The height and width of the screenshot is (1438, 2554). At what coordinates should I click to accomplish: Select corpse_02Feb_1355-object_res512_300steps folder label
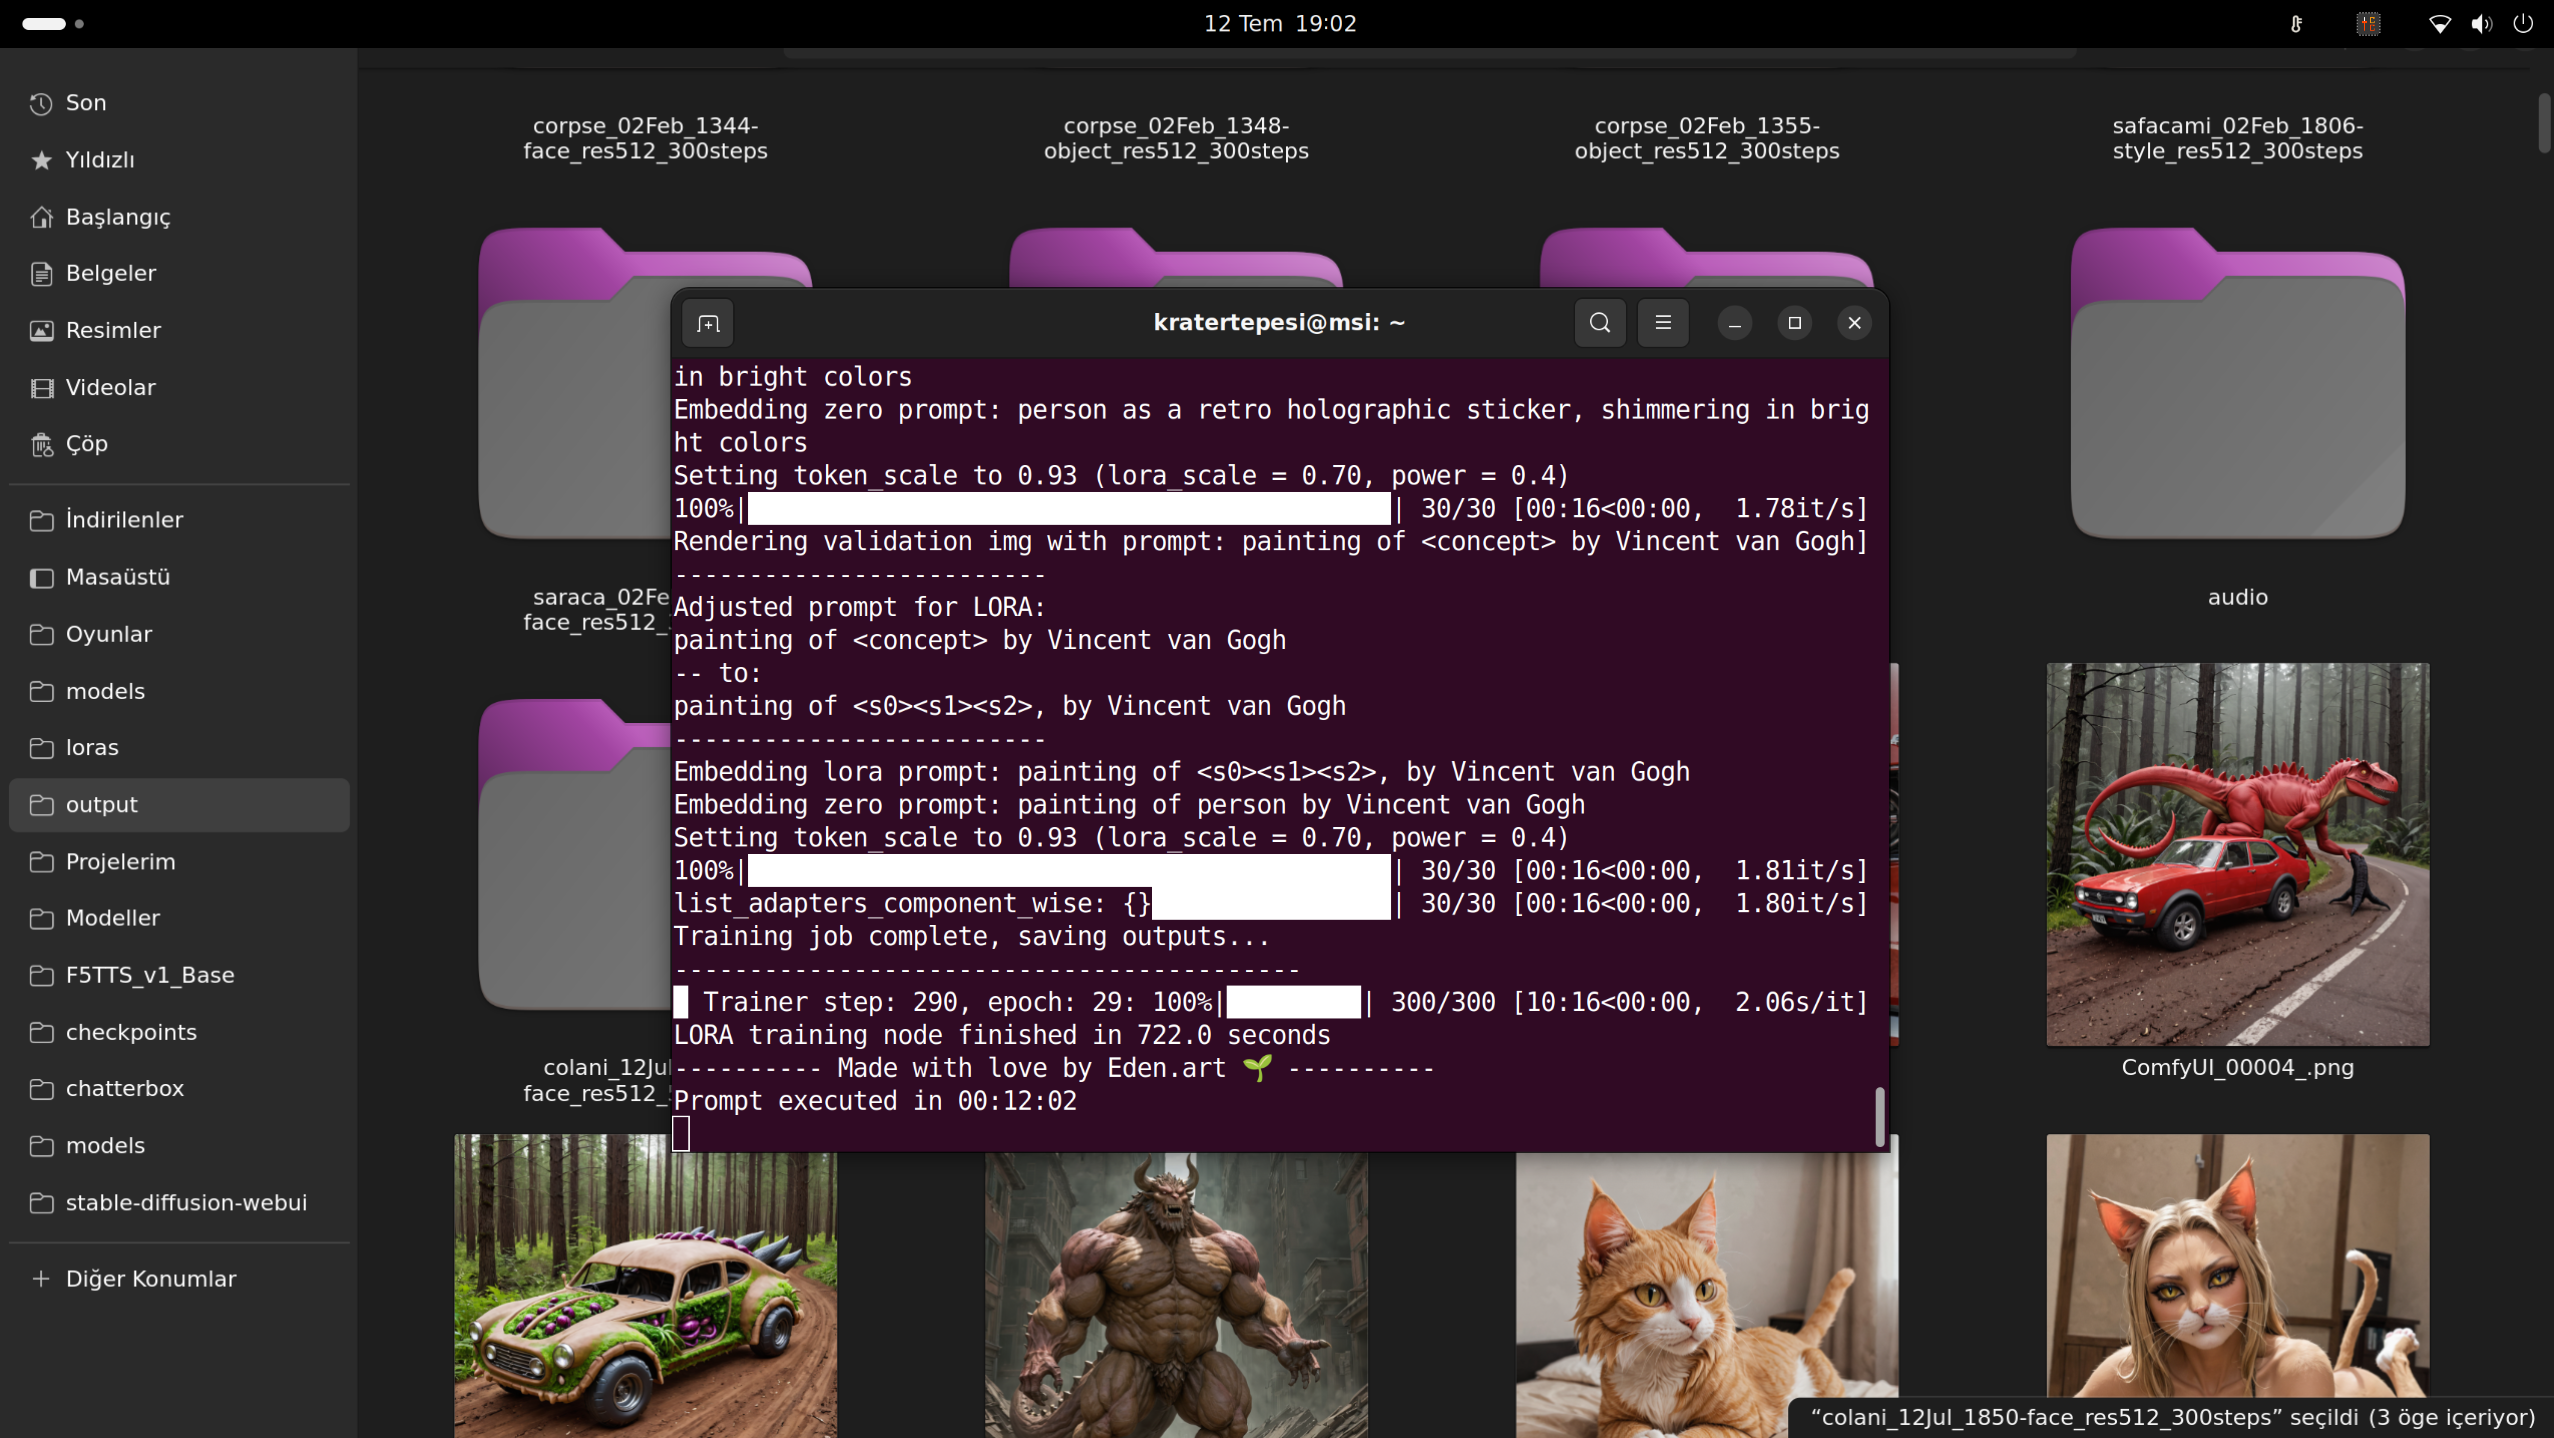pos(1707,138)
